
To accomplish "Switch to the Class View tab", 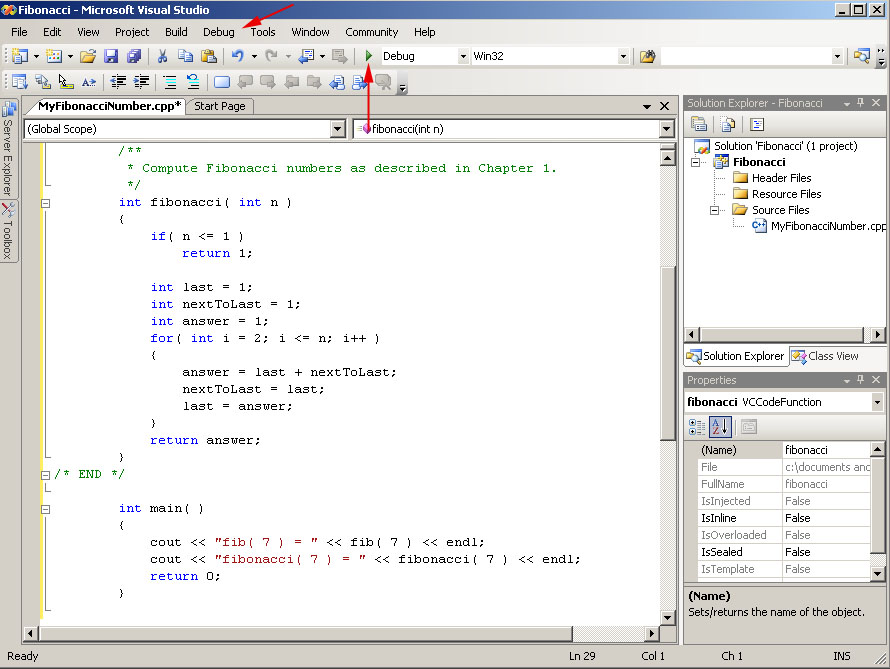I will click(826, 356).
